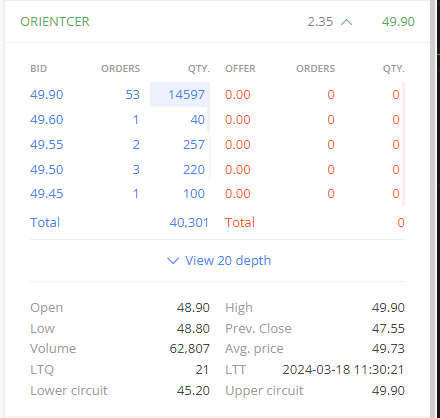Select bid price 49.55
Viewport: 440px width, 418px height.
click(46, 145)
